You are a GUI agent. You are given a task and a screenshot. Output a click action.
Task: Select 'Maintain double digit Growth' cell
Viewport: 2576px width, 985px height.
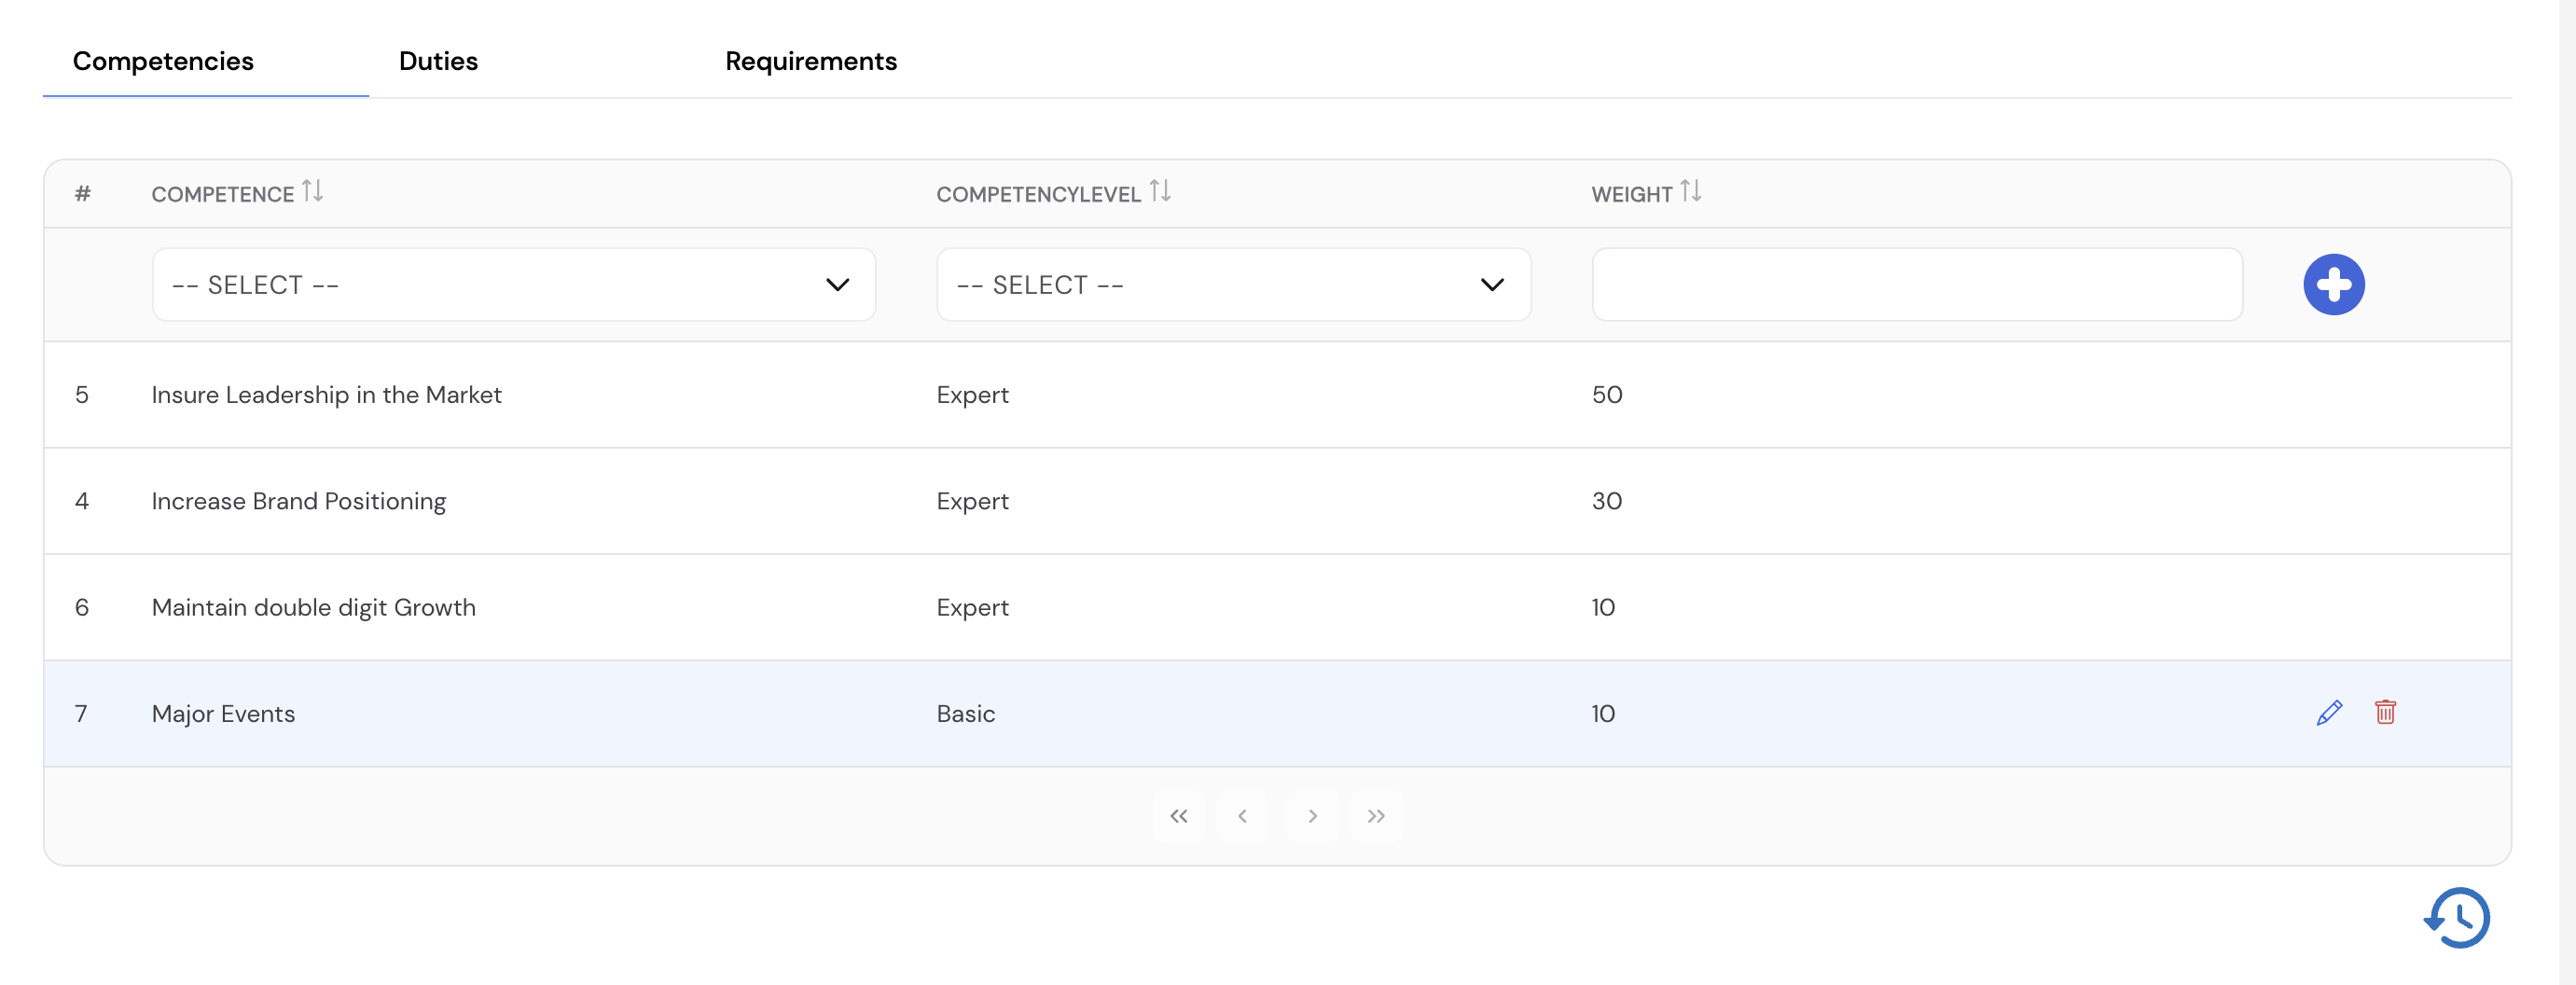pos(313,607)
